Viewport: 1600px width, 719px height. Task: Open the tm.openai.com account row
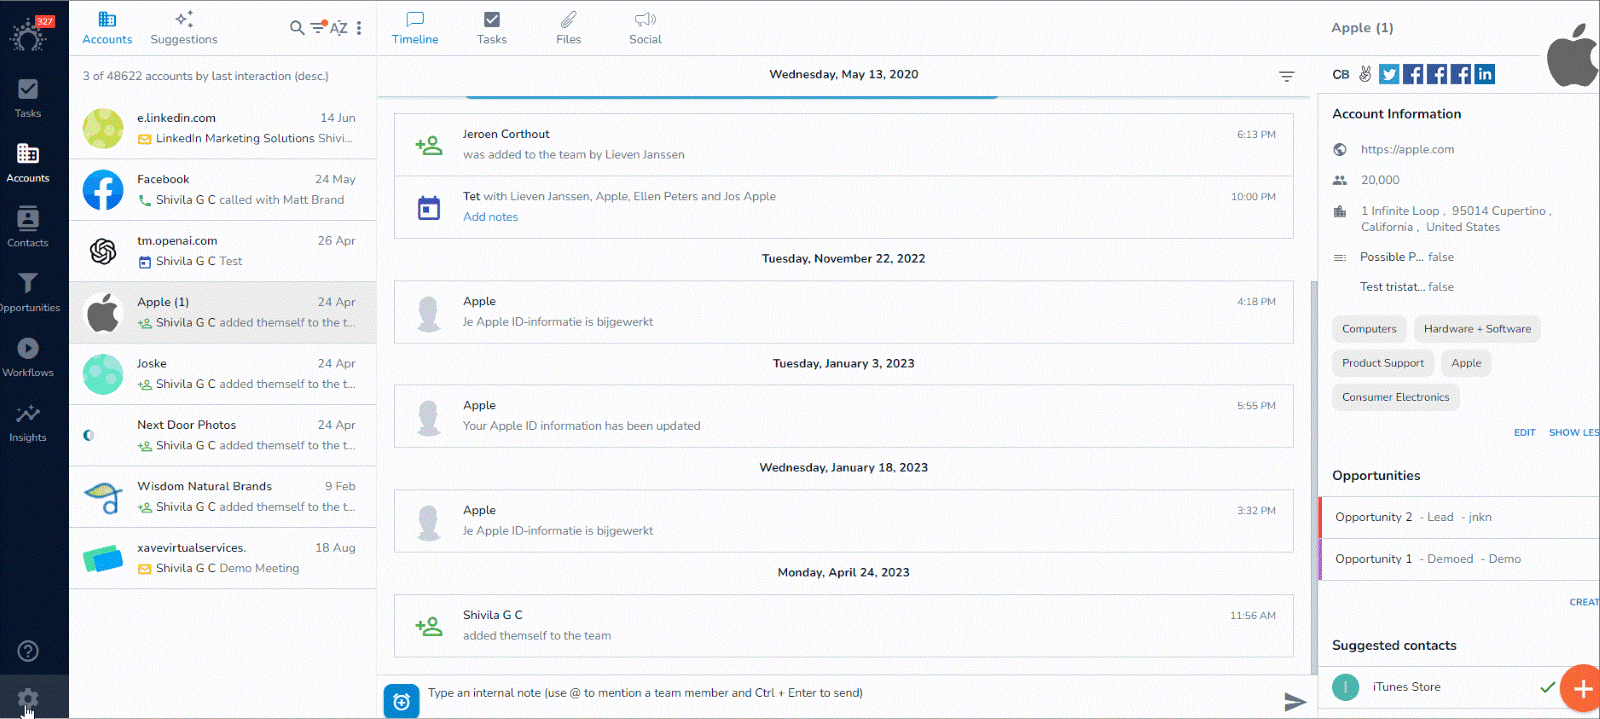coord(223,251)
